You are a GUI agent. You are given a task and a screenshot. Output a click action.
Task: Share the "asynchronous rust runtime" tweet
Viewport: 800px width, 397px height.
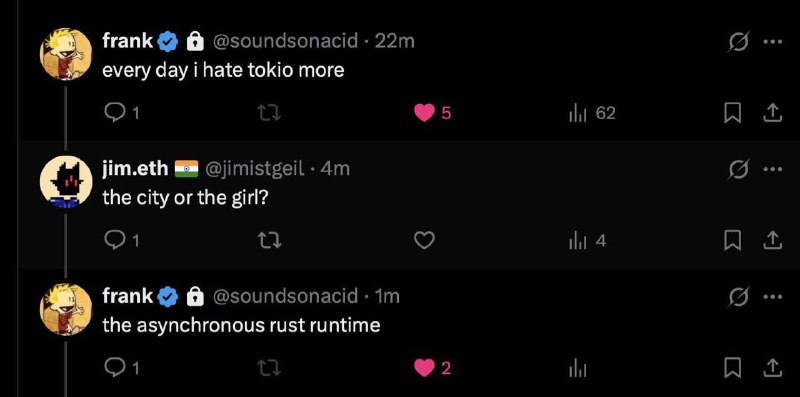click(x=772, y=368)
